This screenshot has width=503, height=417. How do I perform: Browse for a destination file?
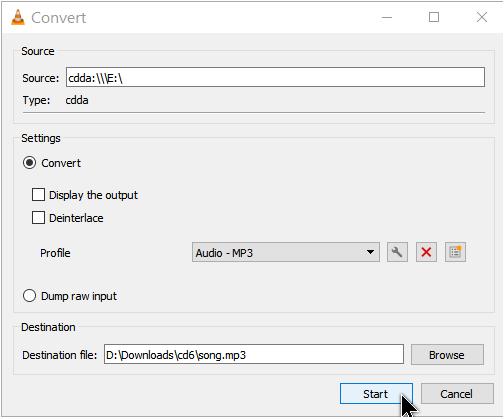(x=447, y=355)
